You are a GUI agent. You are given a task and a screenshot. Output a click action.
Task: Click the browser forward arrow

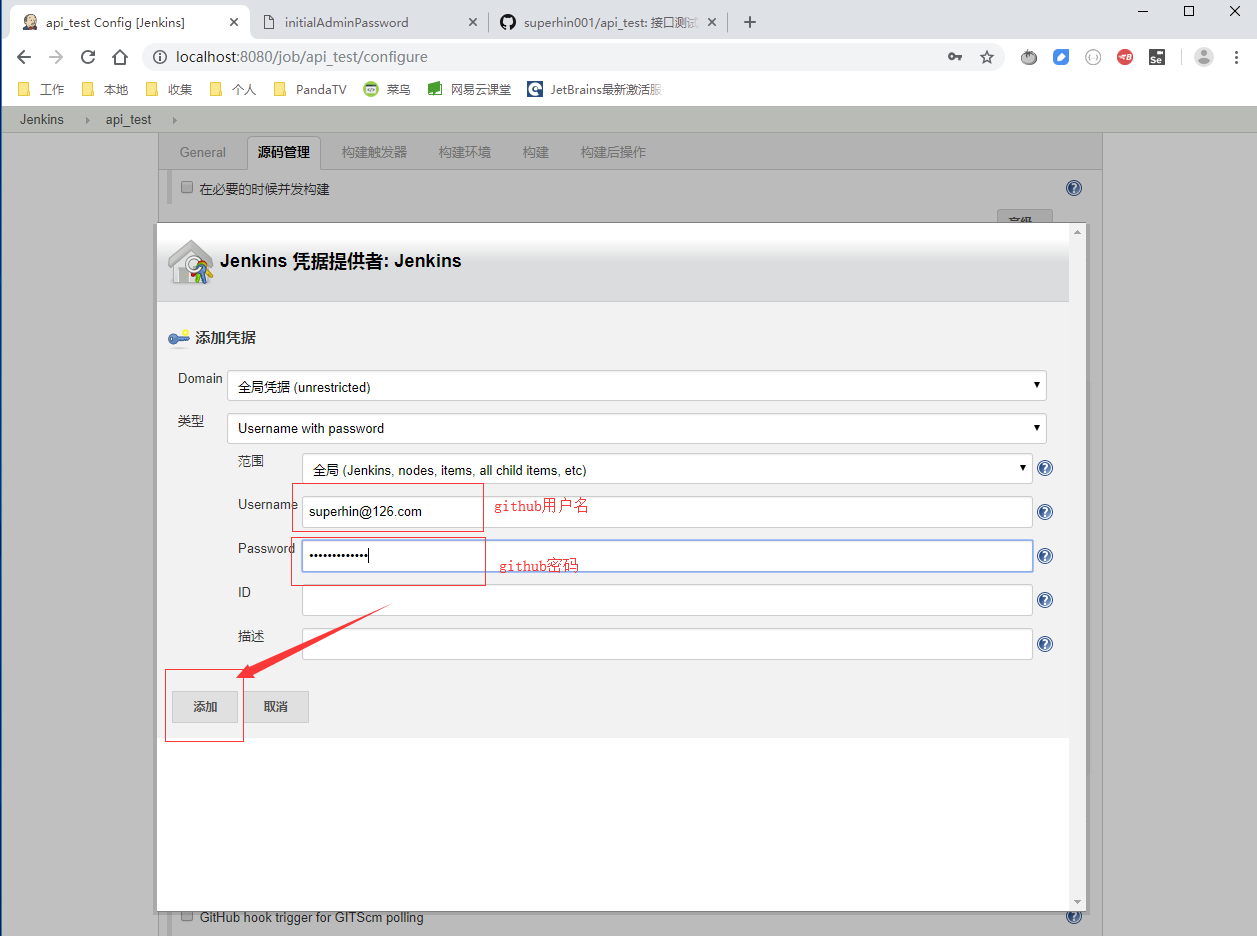(x=56, y=57)
